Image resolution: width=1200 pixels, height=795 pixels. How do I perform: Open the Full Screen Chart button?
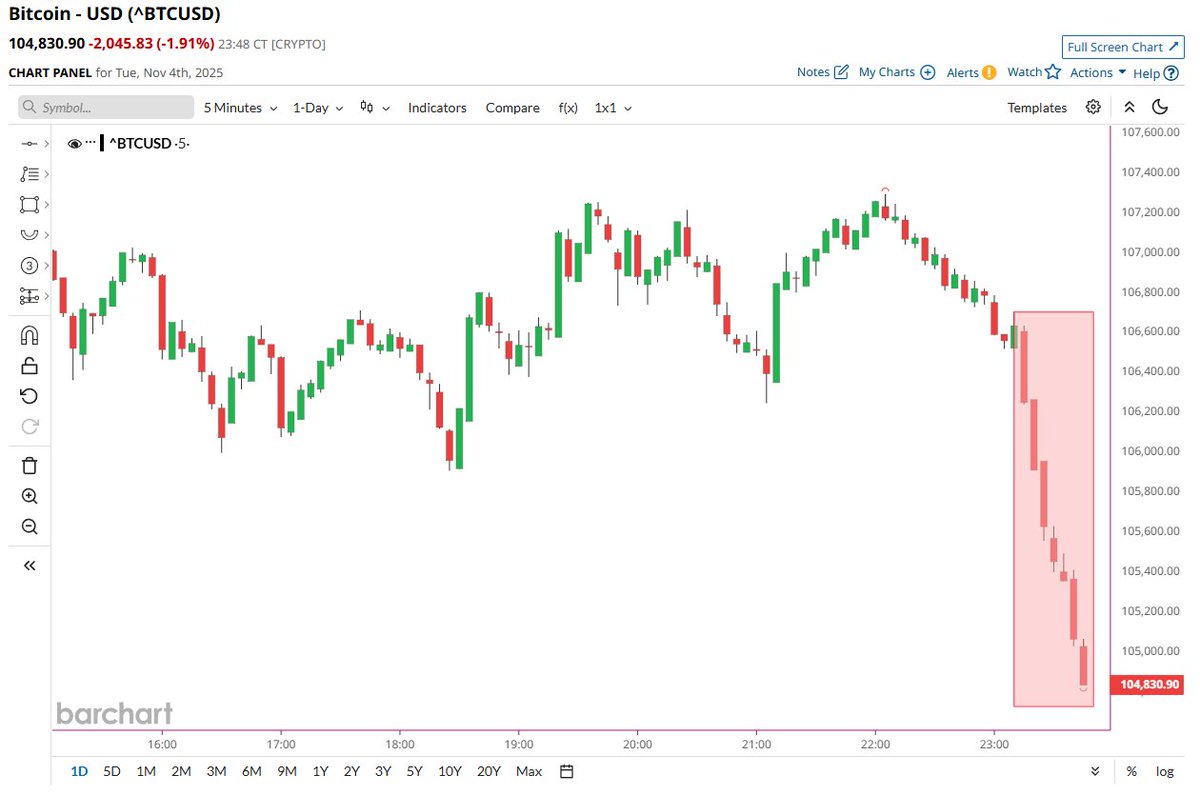[x=1122, y=46]
